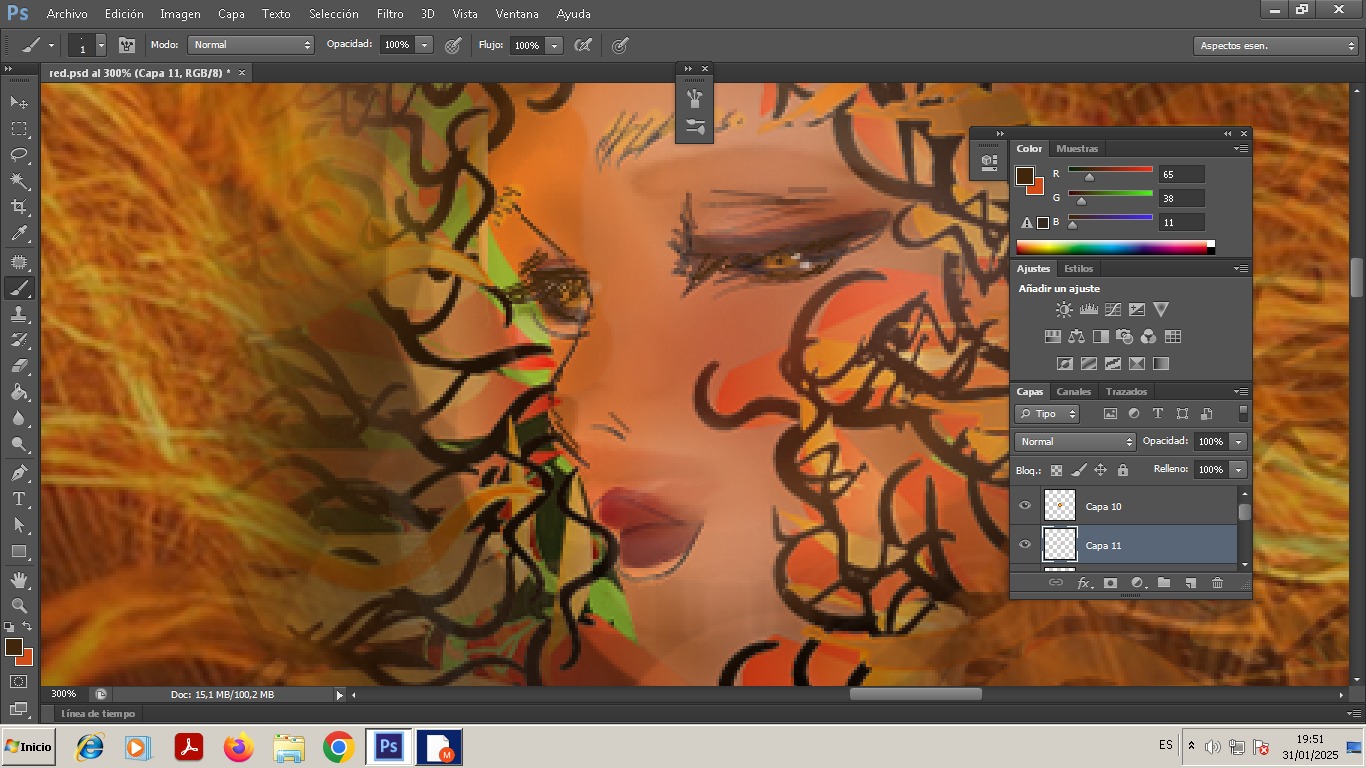Select the Crop tool
This screenshot has height=768, width=1366.
pyautogui.click(x=19, y=207)
